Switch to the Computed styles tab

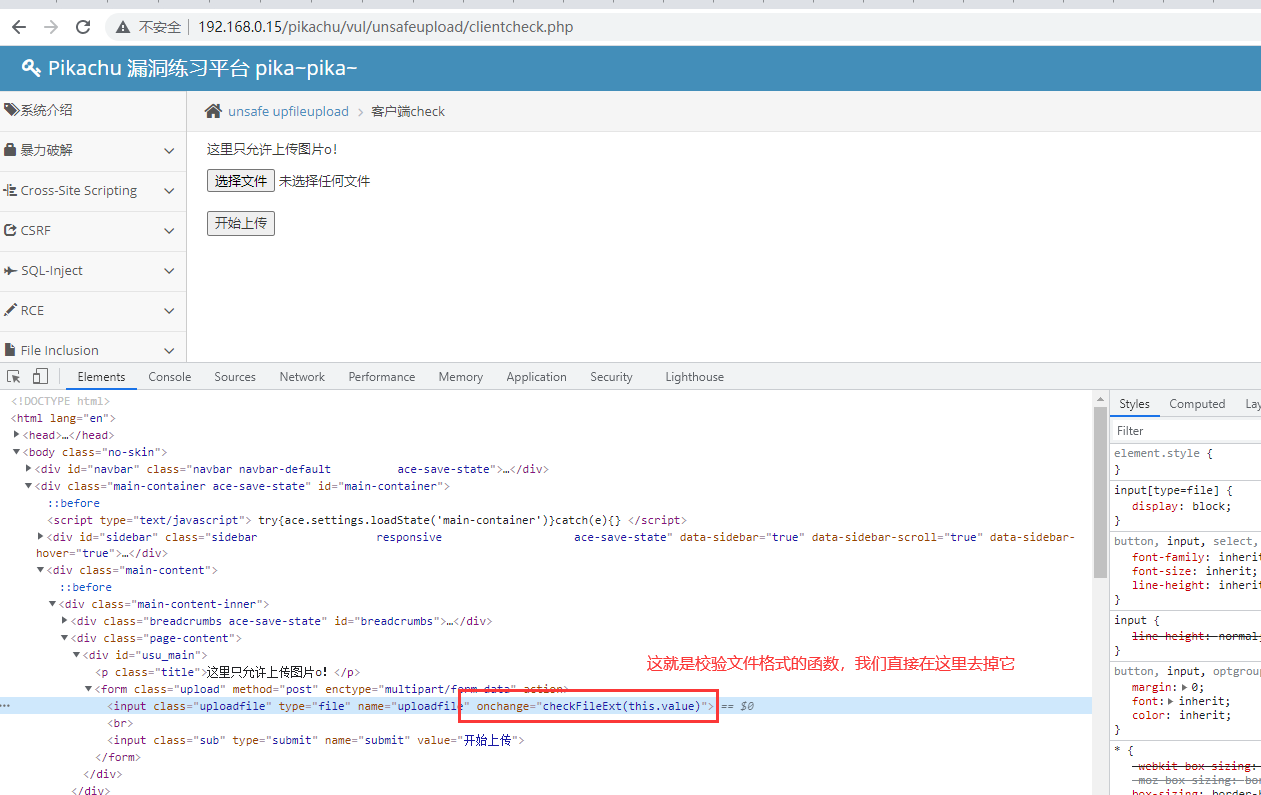click(x=1196, y=404)
